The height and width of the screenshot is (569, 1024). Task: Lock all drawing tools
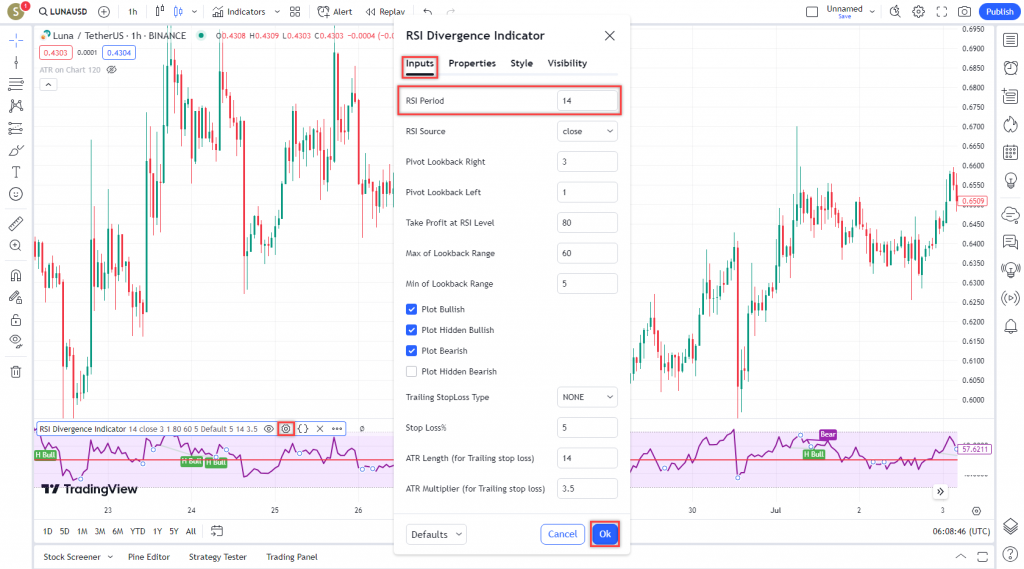(16, 320)
